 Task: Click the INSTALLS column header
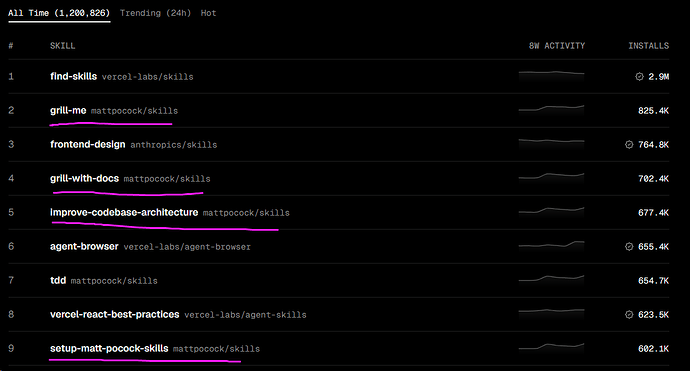(x=648, y=46)
